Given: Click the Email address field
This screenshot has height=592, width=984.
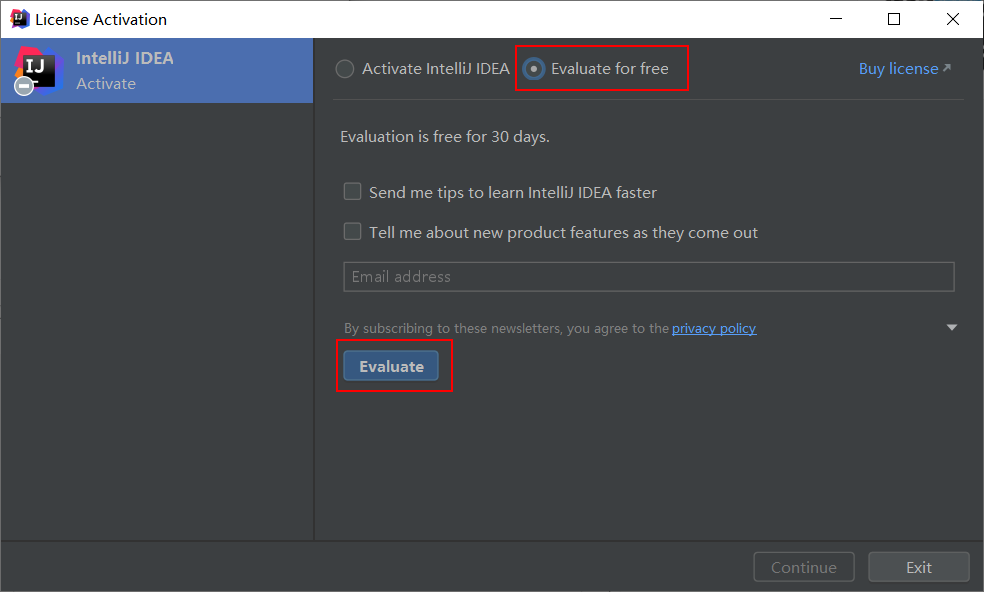Looking at the screenshot, I should [x=648, y=277].
